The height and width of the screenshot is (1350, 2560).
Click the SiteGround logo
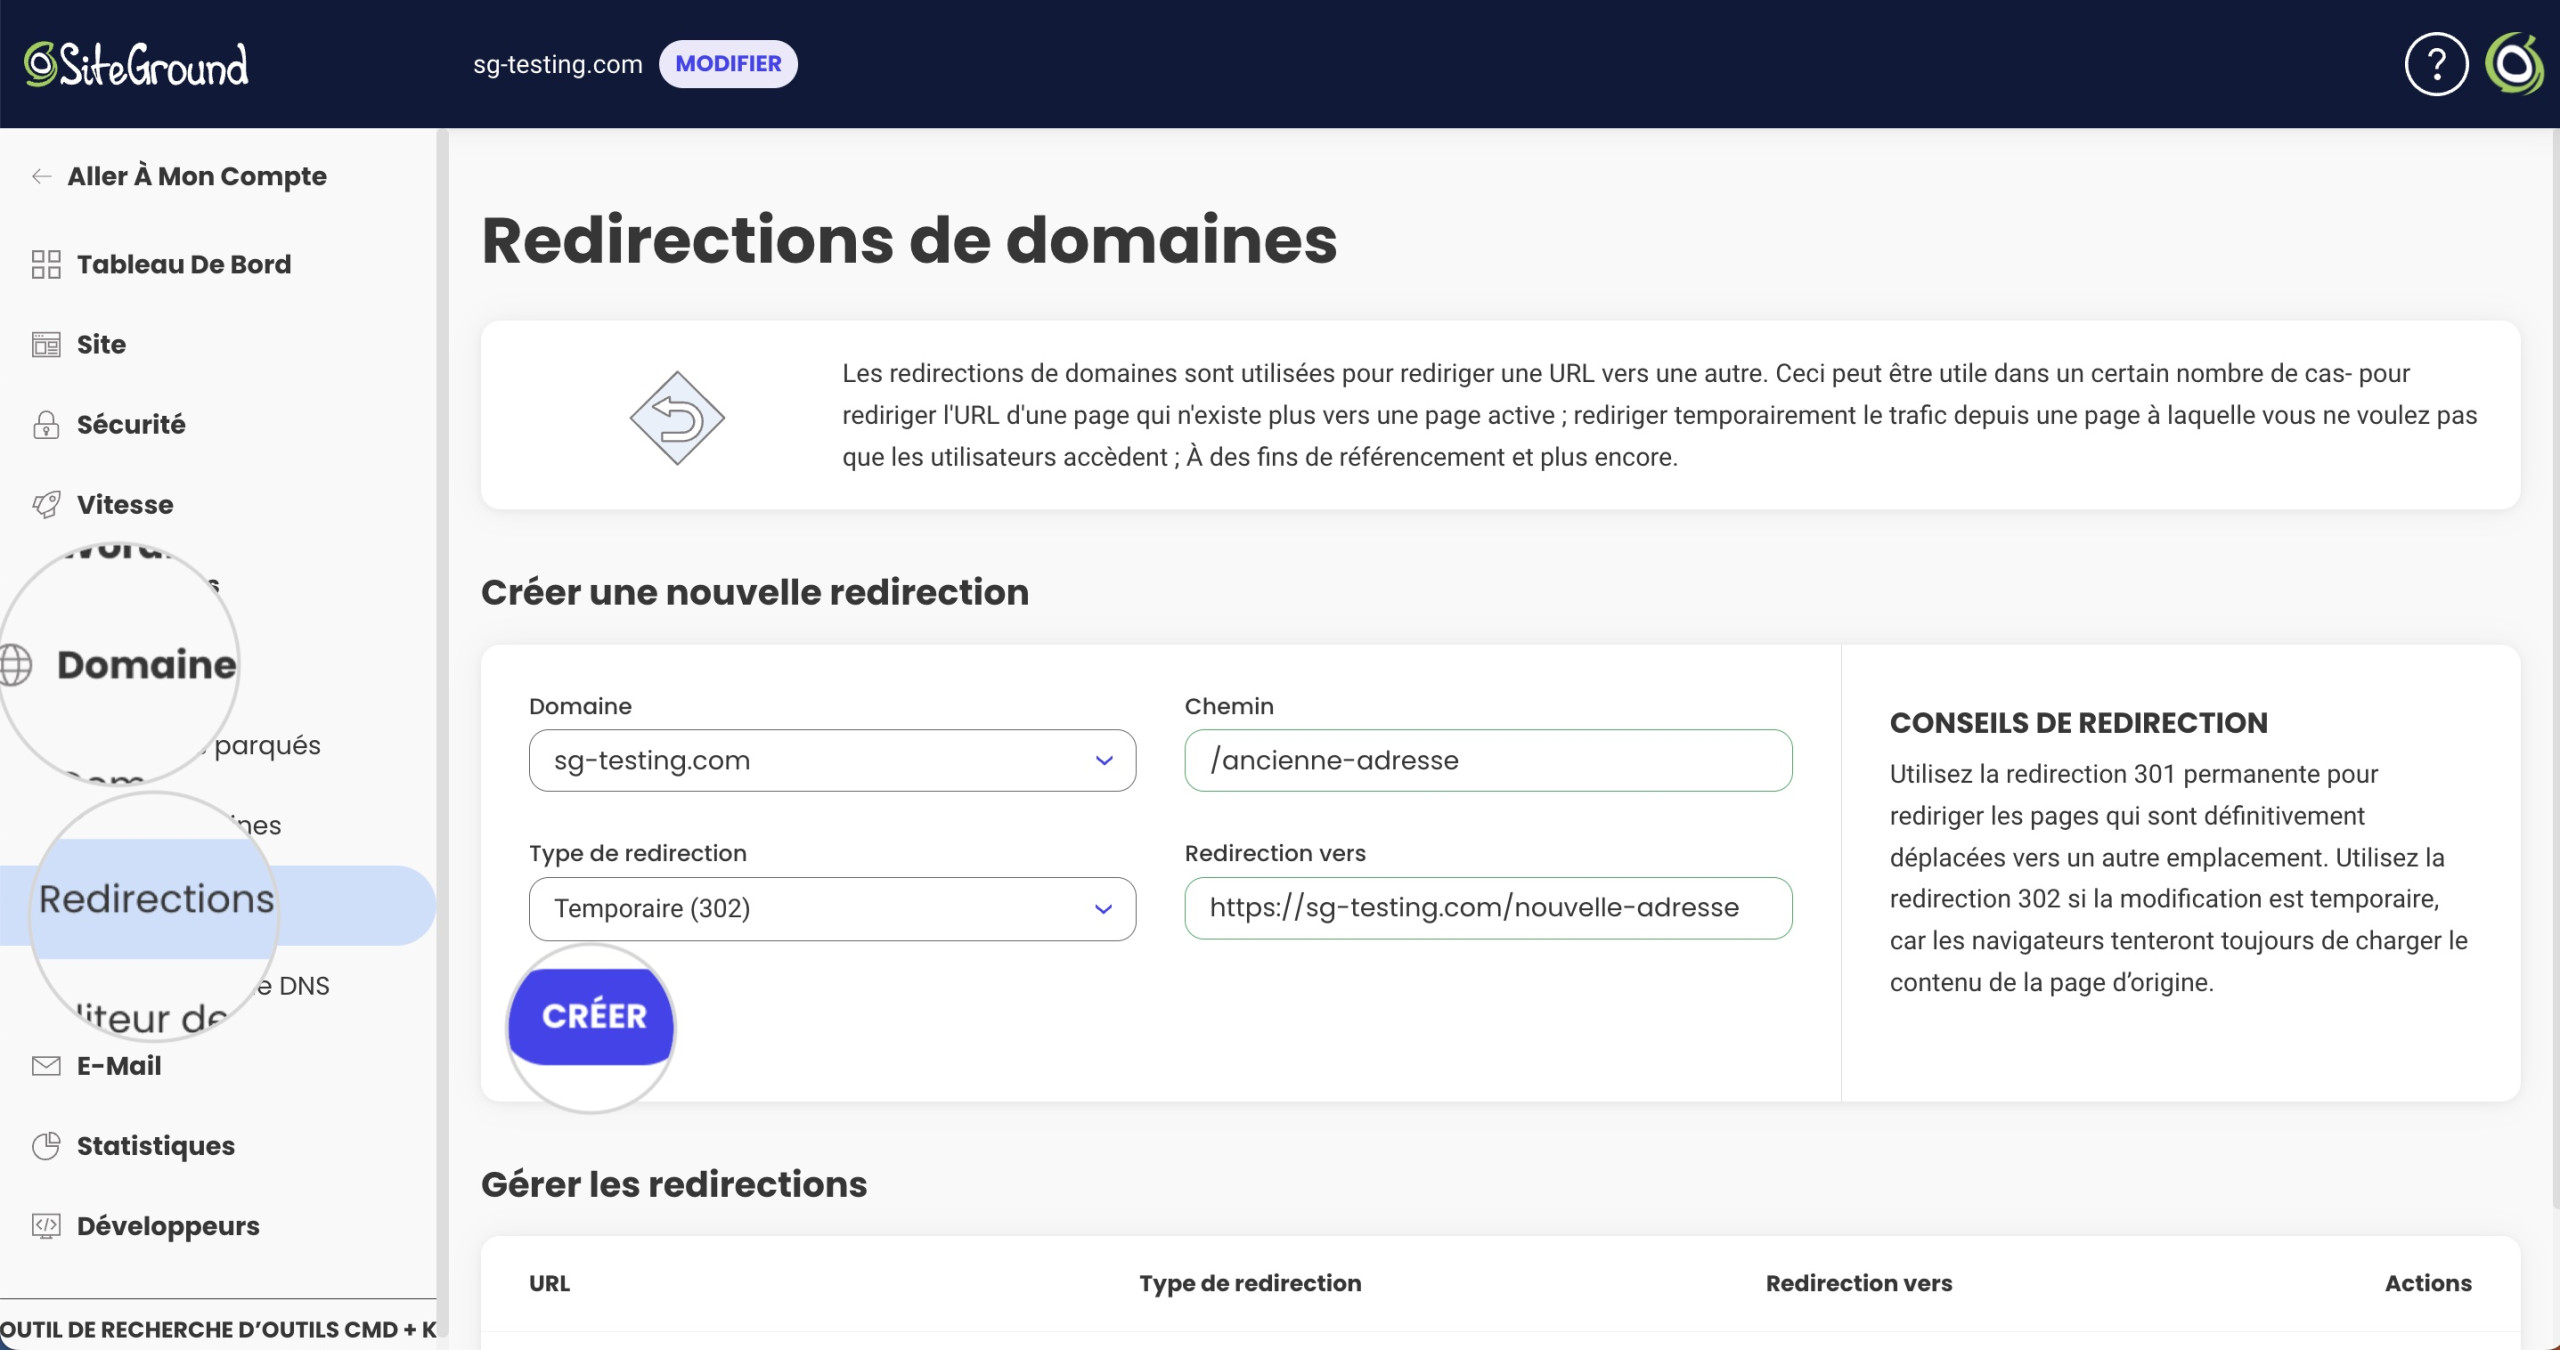point(136,65)
